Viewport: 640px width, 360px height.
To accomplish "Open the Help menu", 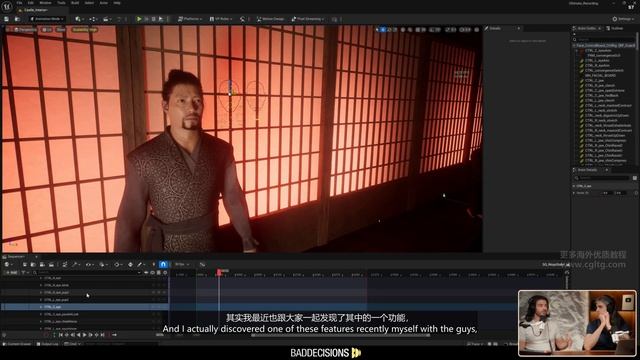I will tap(117, 3).
